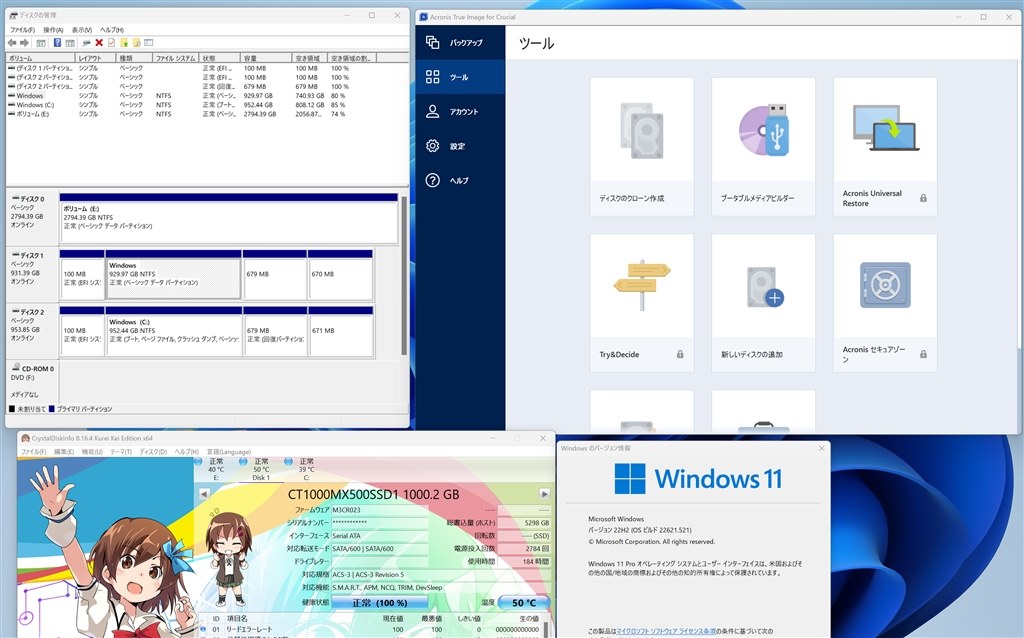Image resolution: width=1024 pixels, height=638 pixels.
Task: Open 編集(E) menu in CrystalDiskInfo
Action: click(64, 452)
